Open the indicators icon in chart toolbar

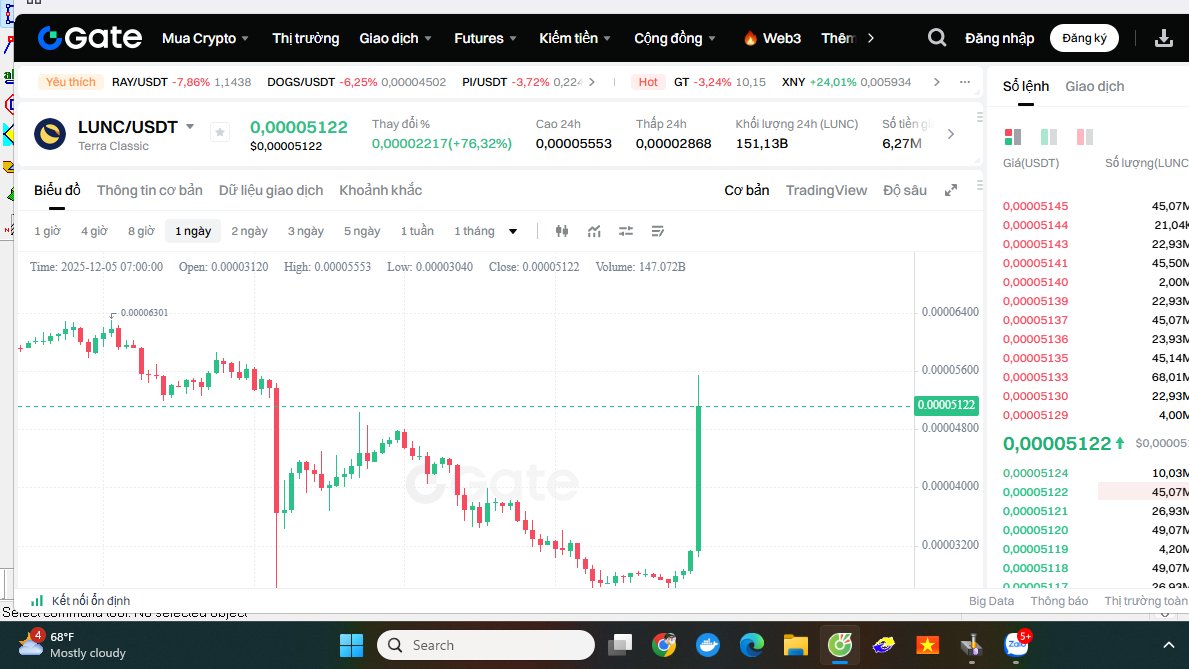(594, 231)
